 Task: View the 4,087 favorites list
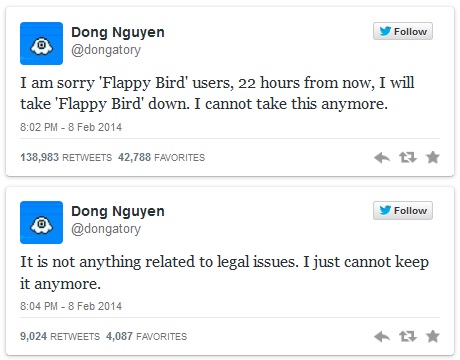coord(146,336)
